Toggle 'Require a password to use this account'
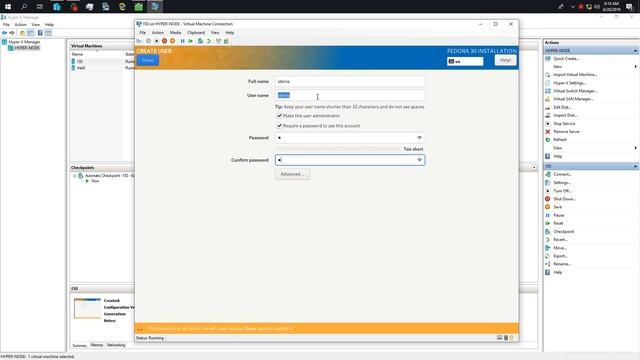The width and height of the screenshot is (640, 360). pyautogui.click(x=279, y=126)
